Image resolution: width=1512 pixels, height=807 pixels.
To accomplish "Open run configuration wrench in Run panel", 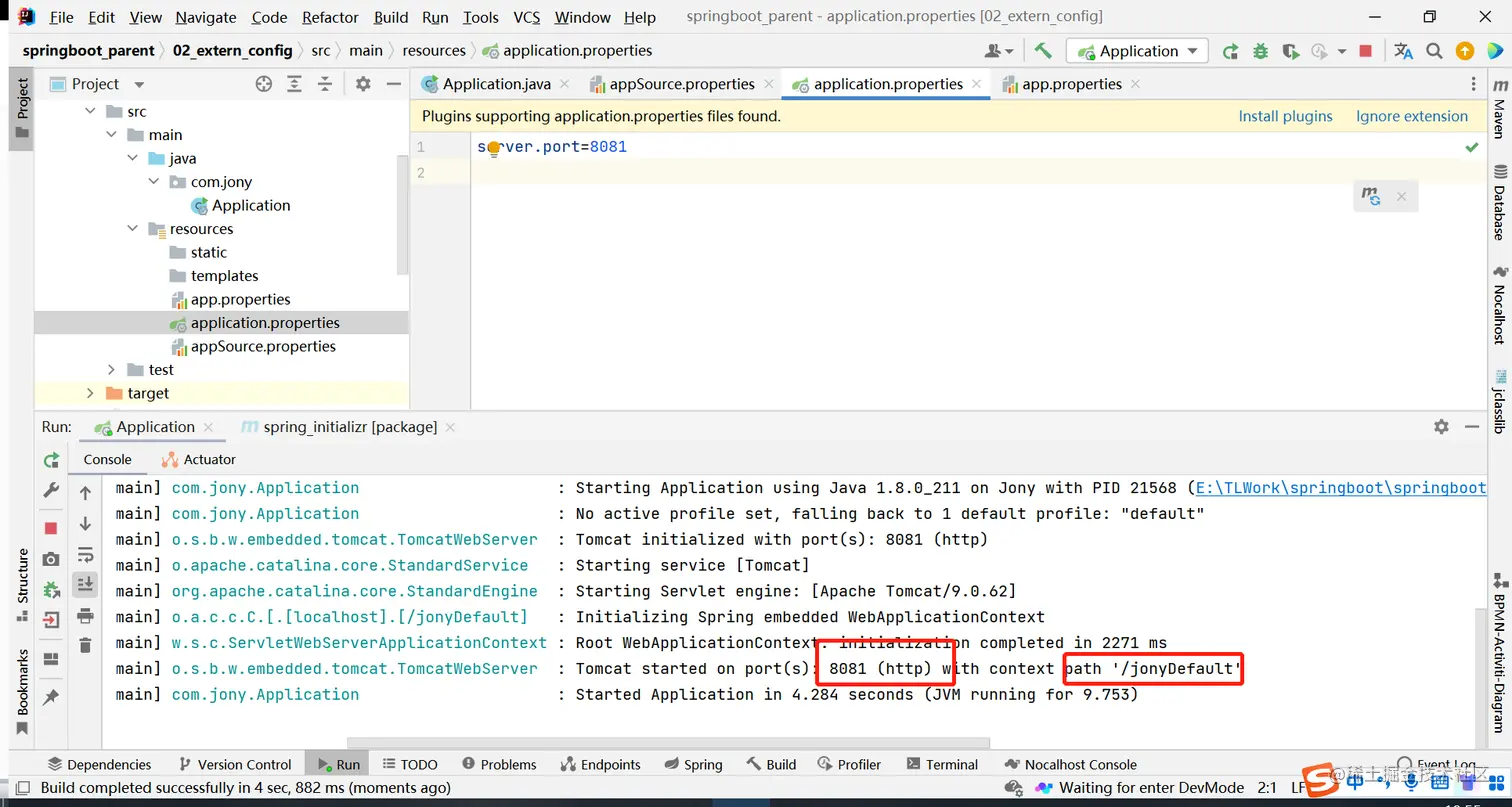I will coord(51,490).
